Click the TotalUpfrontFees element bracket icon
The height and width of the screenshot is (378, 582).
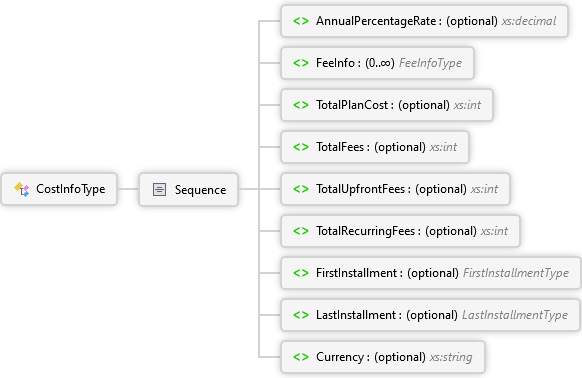tap(301, 189)
